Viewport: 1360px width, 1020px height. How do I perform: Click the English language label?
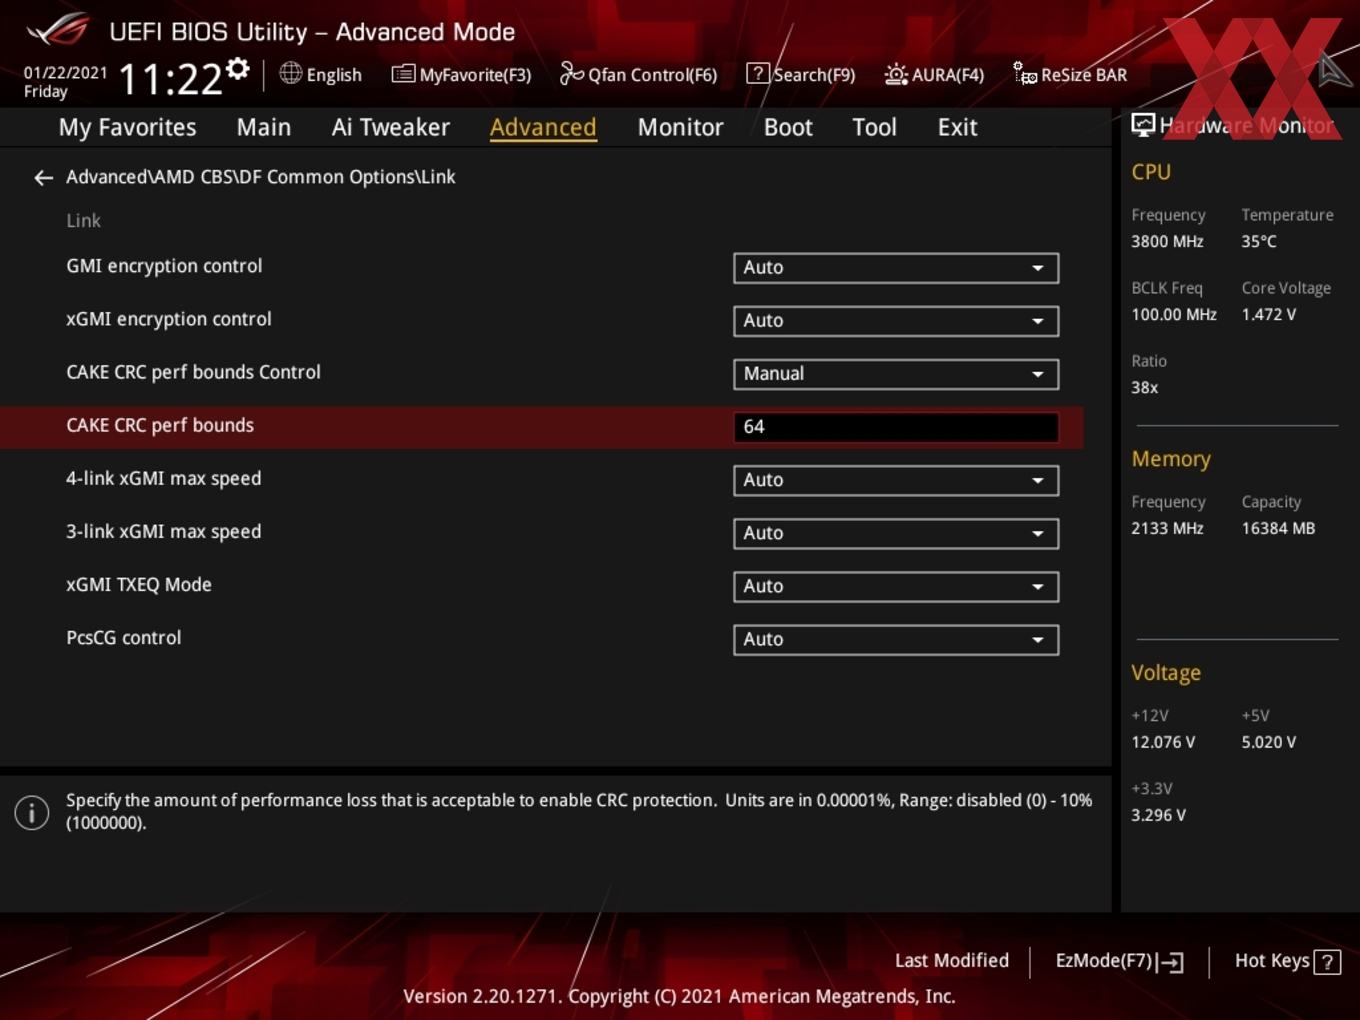334,75
